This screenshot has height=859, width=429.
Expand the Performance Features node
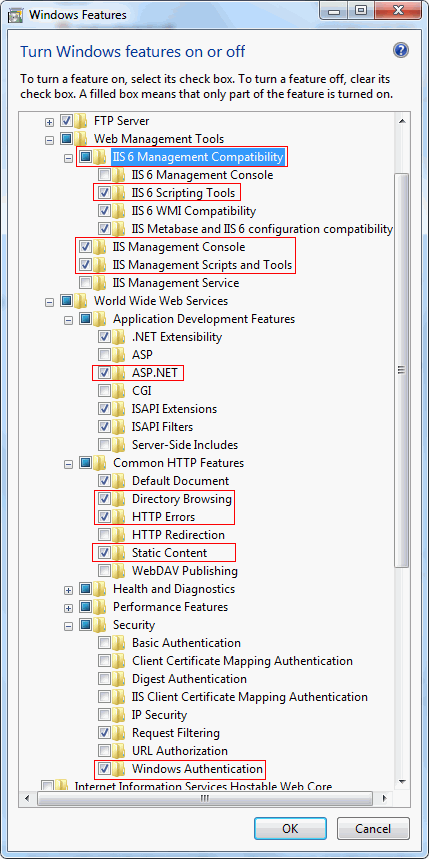68,608
